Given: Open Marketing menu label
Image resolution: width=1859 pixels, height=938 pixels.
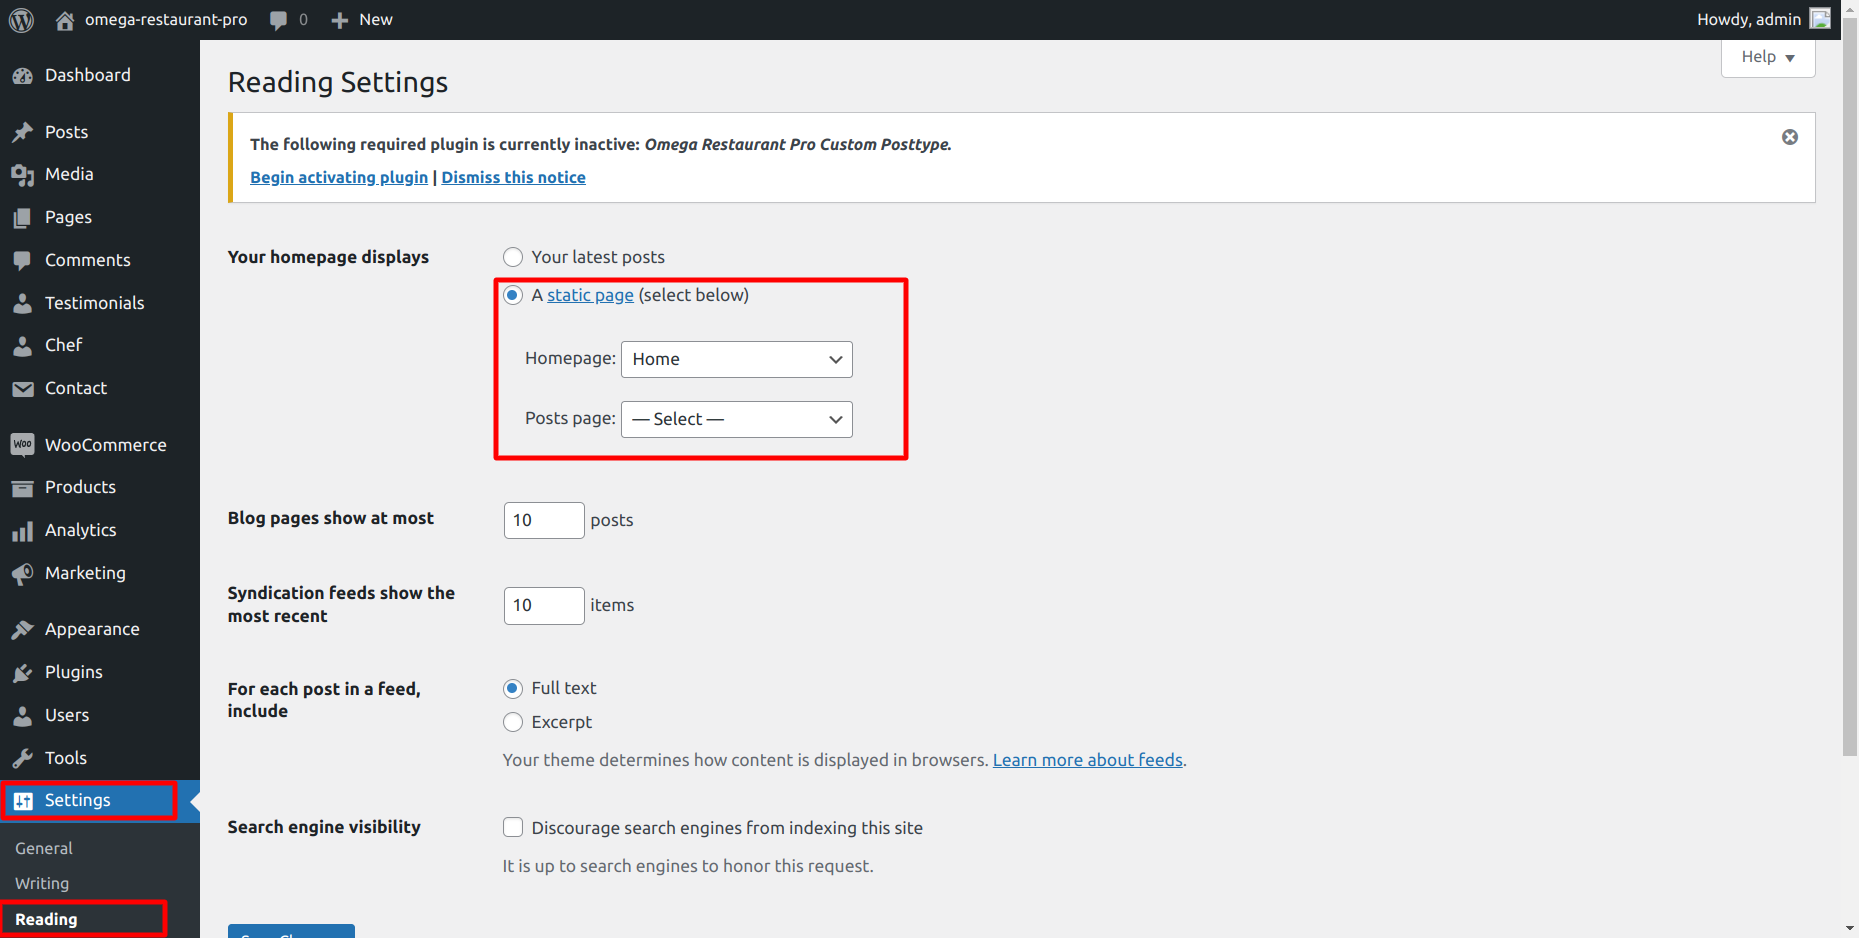Looking at the screenshot, I should [x=85, y=574].
